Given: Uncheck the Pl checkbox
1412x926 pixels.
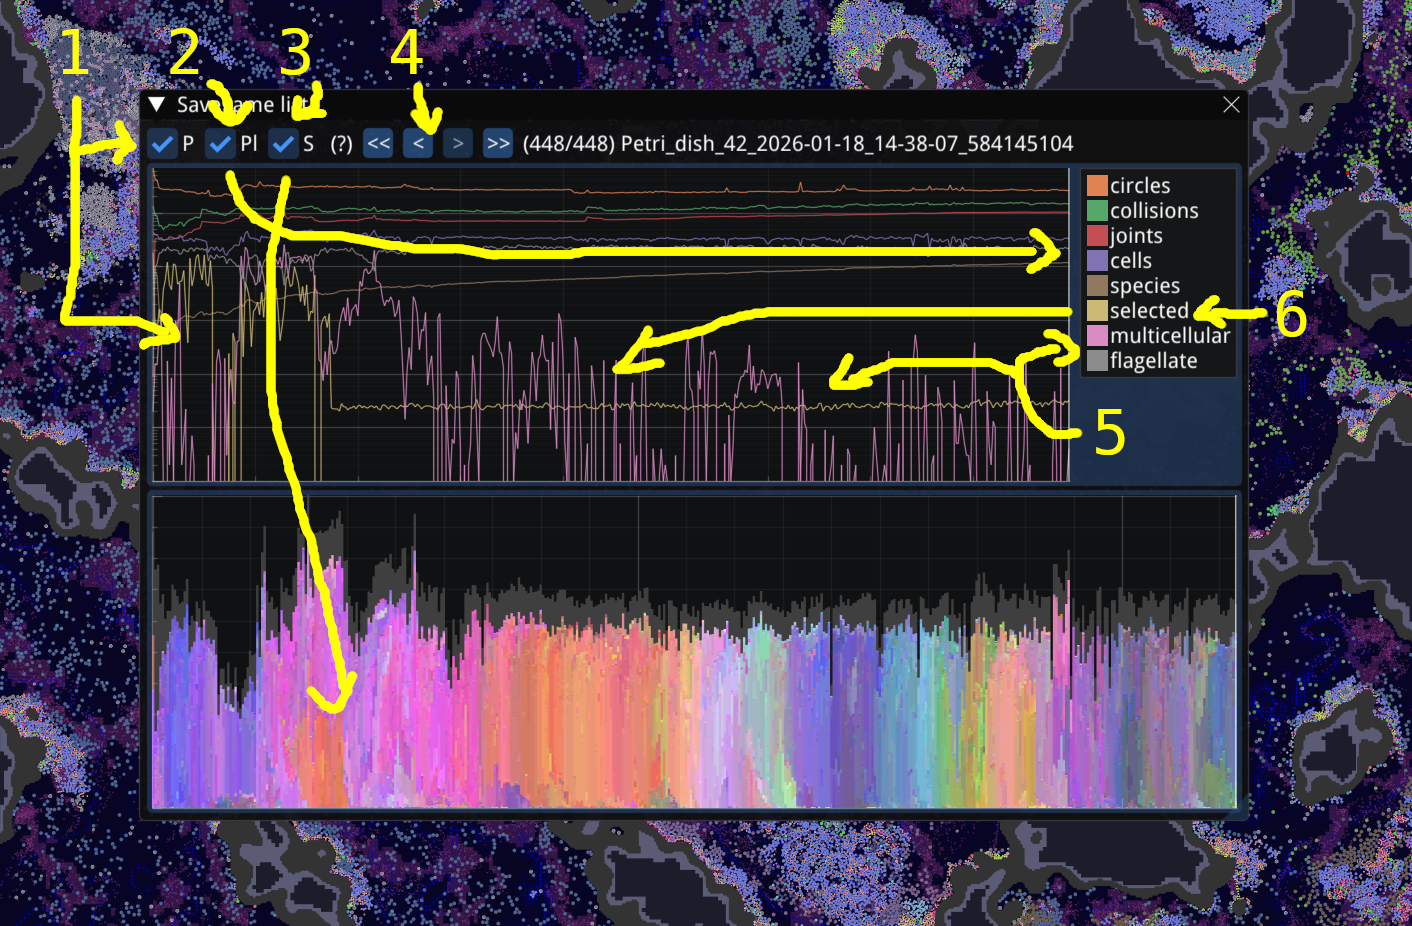Looking at the screenshot, I should (220, 144).
